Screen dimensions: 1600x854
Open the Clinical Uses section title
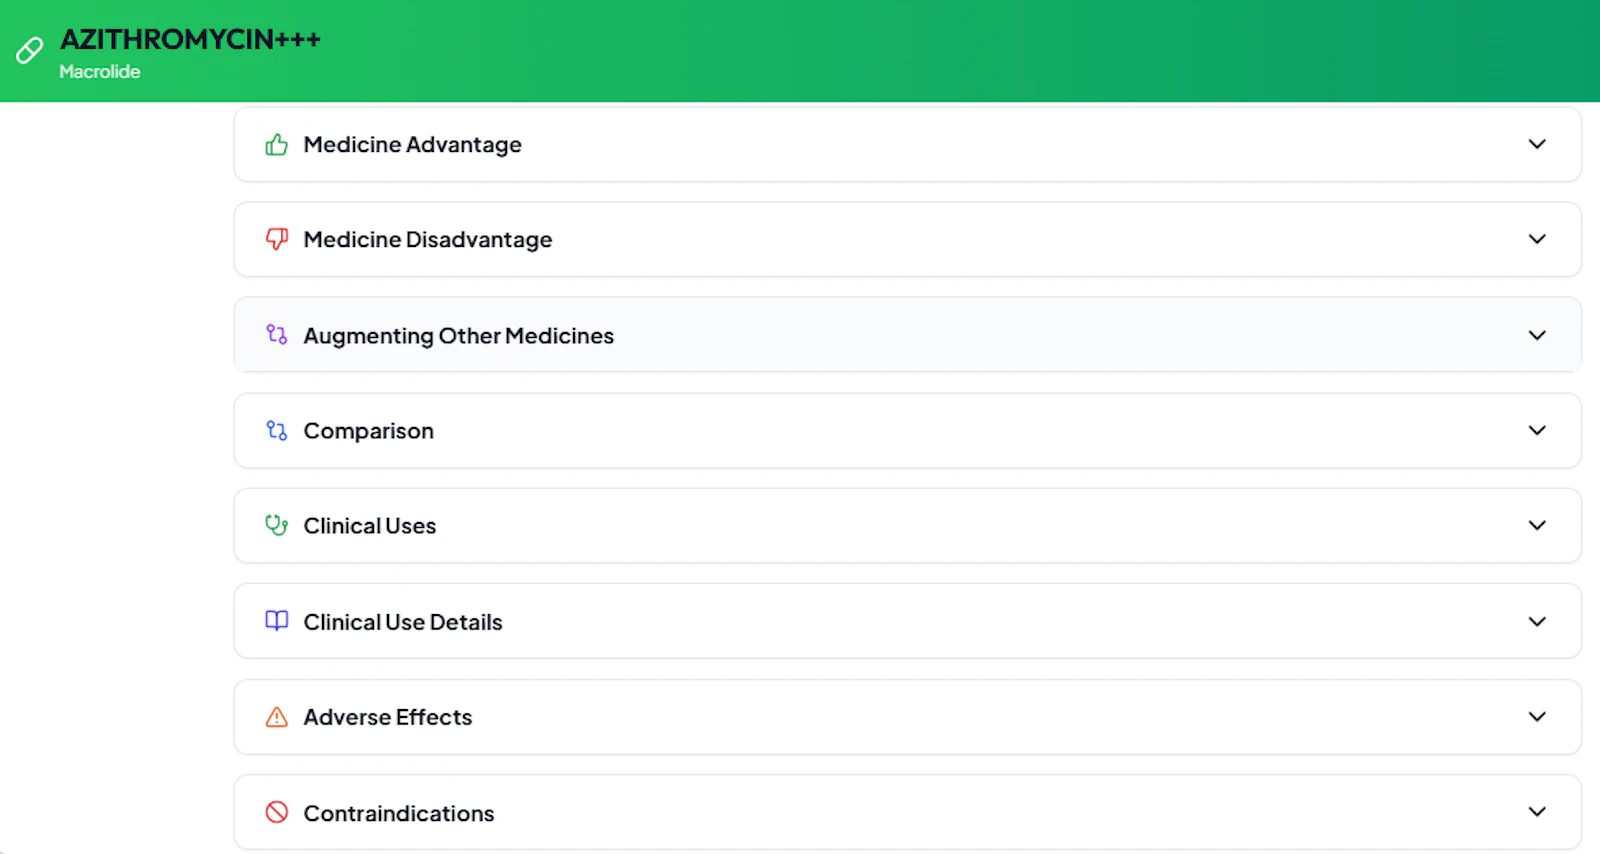click(x=370, y=526)
